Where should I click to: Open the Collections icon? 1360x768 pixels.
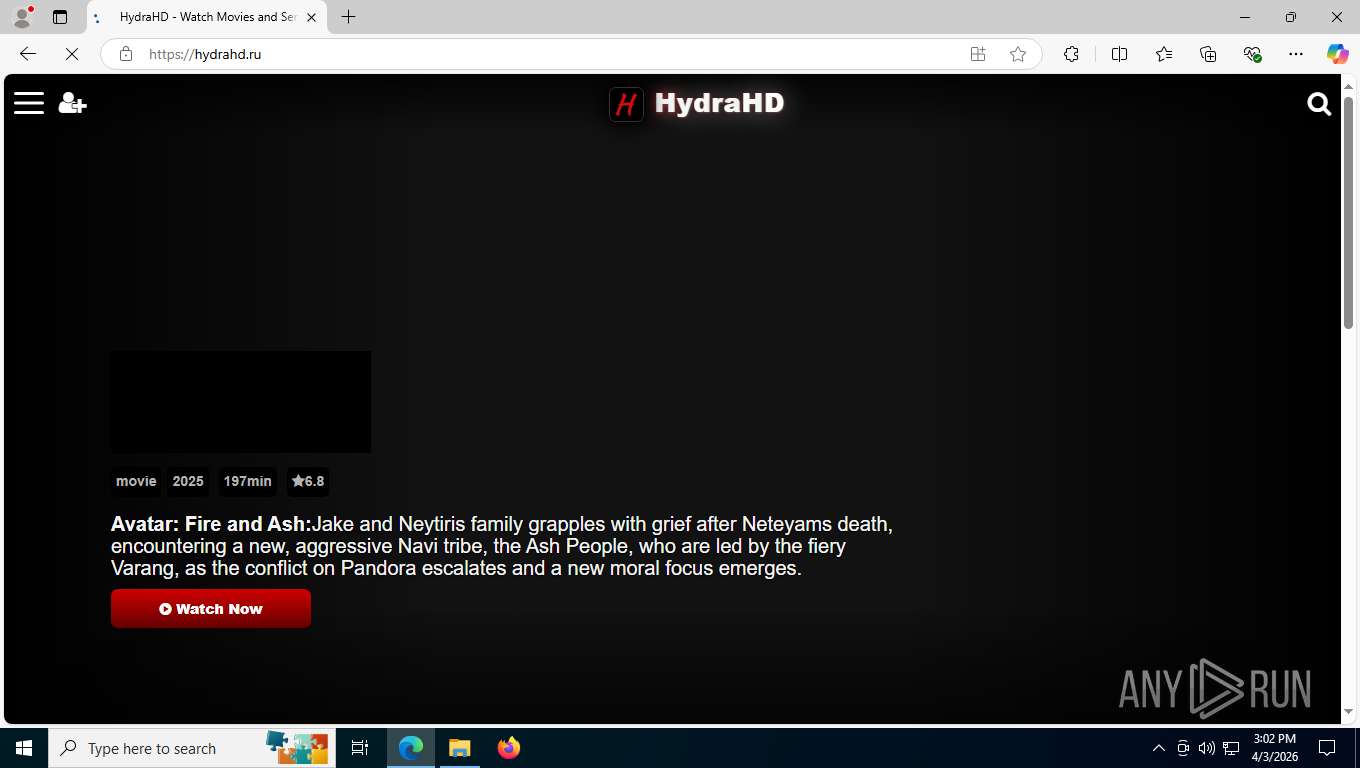pos(1208,54)
